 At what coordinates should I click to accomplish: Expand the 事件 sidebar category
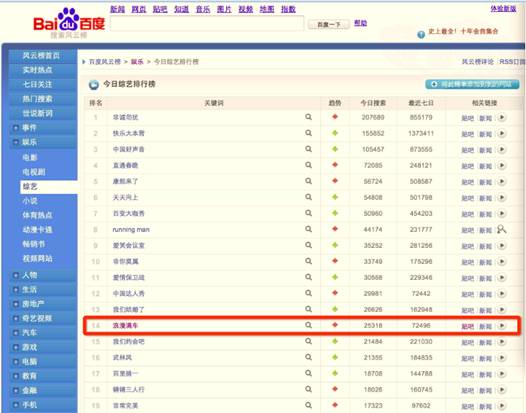click(x=15, y=128)
